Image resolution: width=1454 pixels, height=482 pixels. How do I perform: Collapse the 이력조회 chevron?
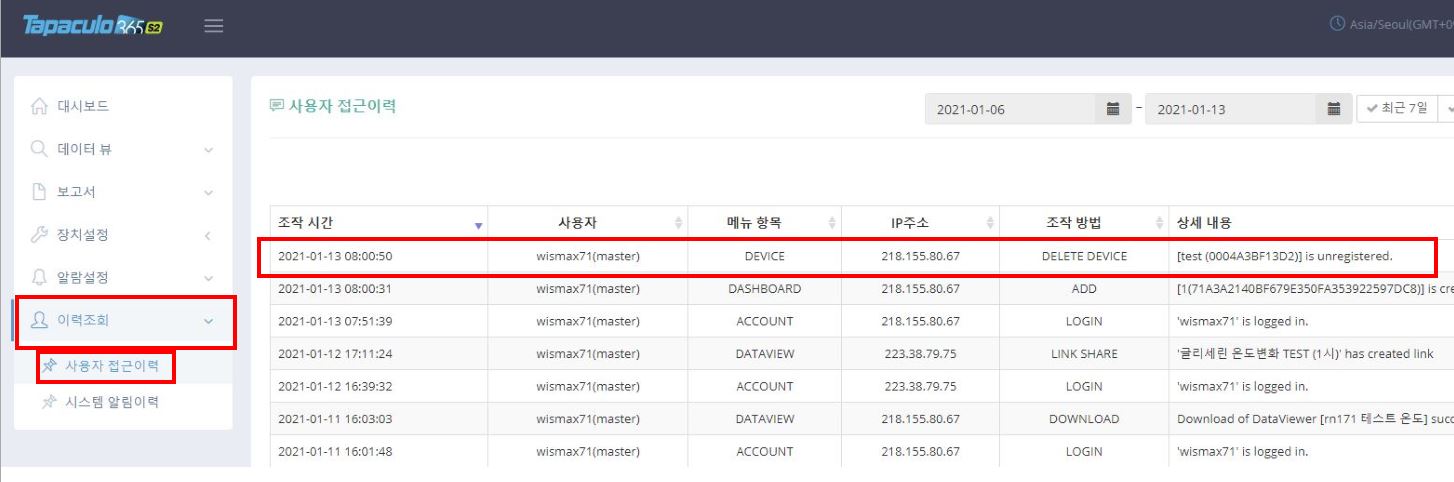(x=208, y=321)
